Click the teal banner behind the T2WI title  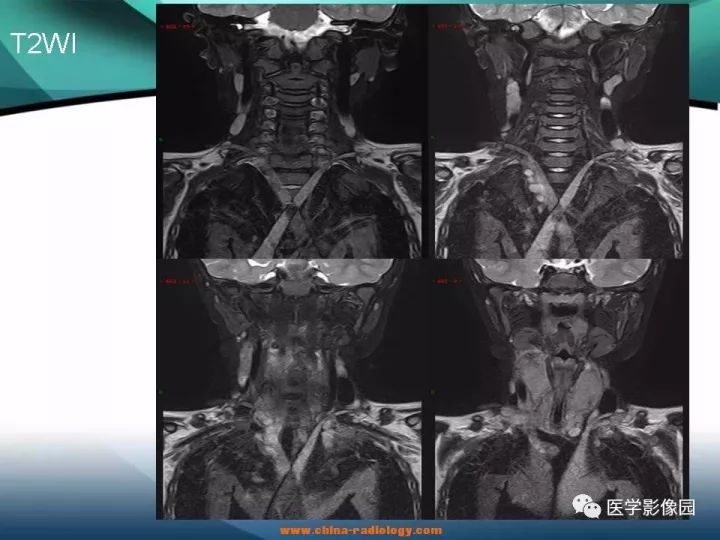pyautogui.click(x=78, y=51)
